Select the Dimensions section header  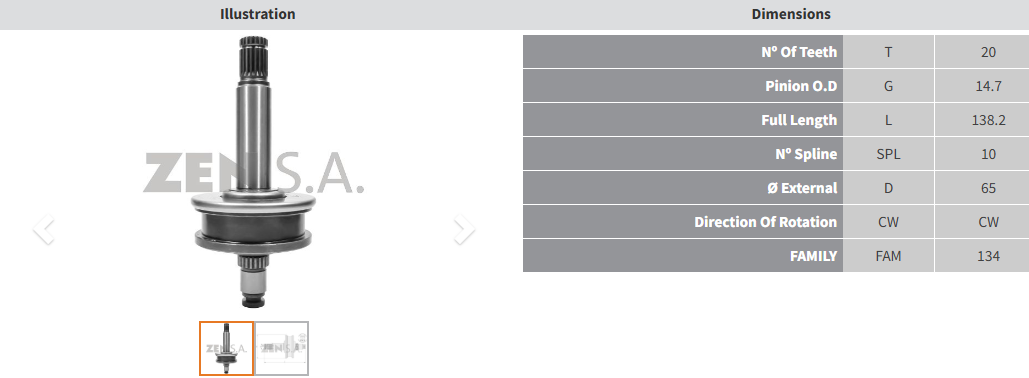(x=791, y=14)
